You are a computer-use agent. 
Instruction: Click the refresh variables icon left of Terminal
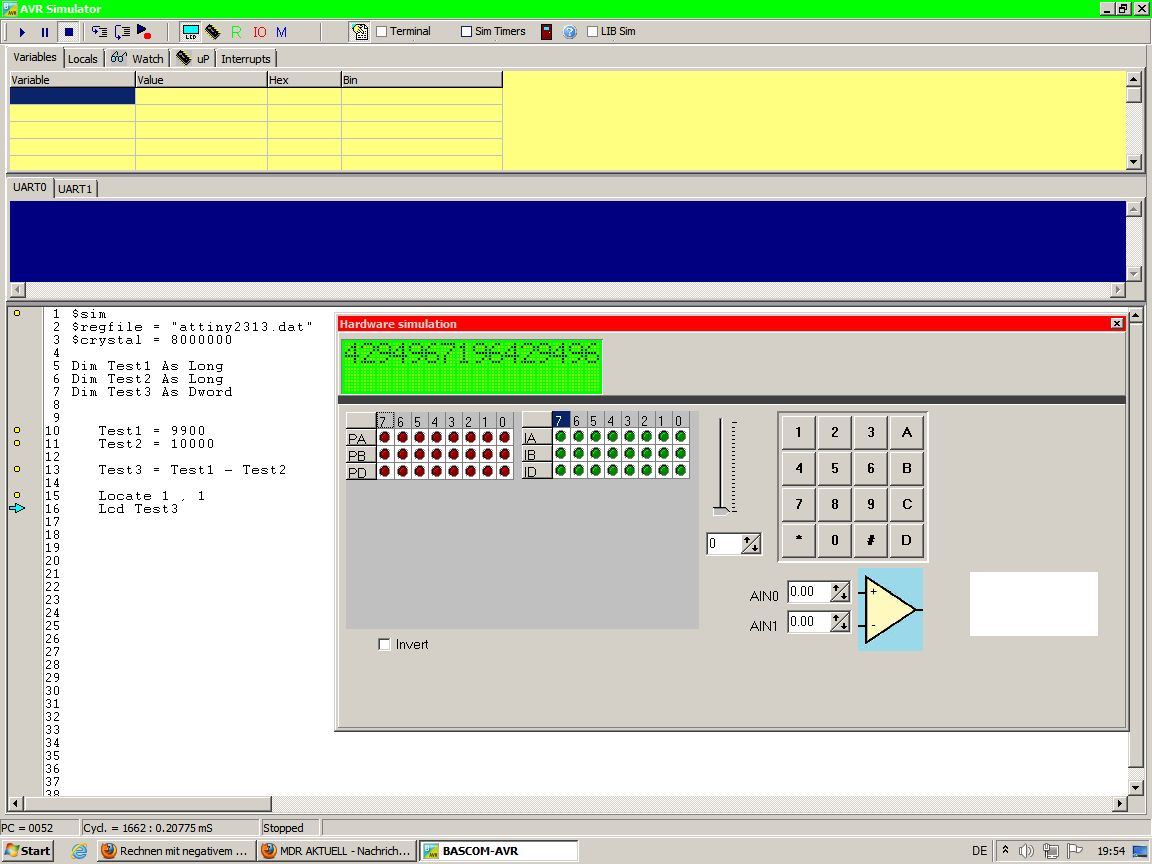360,32
